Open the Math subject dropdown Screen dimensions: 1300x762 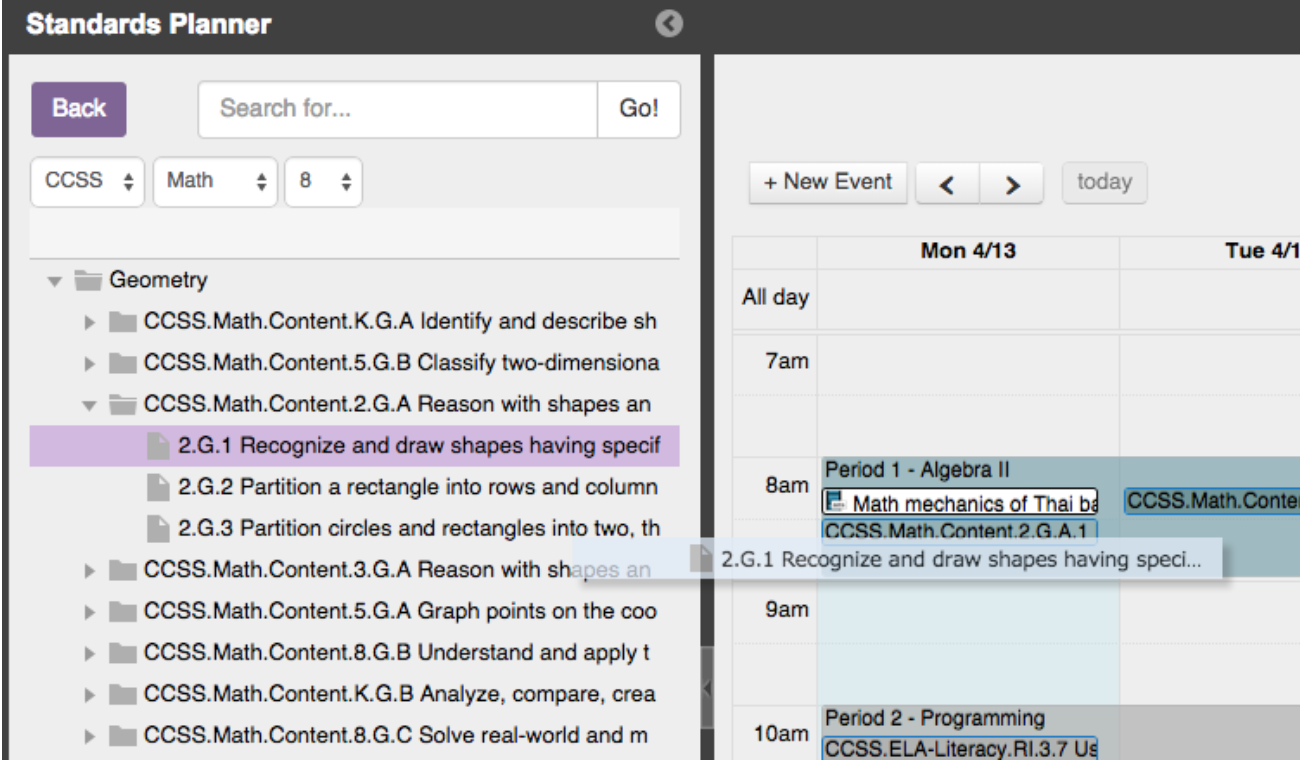(x=215, y=184)
